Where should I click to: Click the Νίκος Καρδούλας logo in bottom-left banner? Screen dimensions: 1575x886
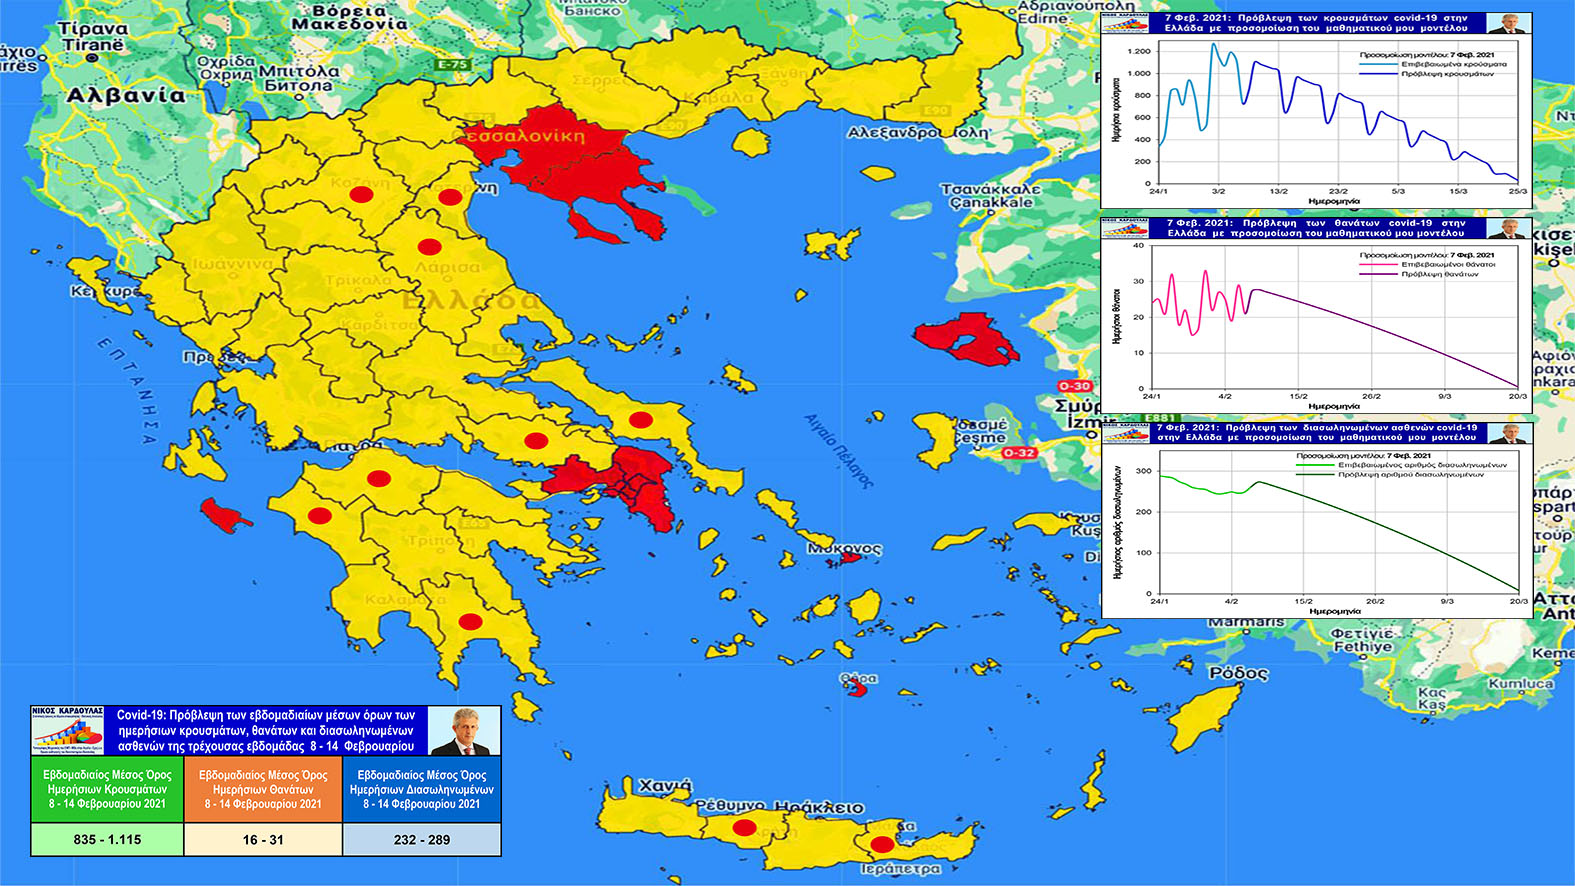click(x=67, y=731)
